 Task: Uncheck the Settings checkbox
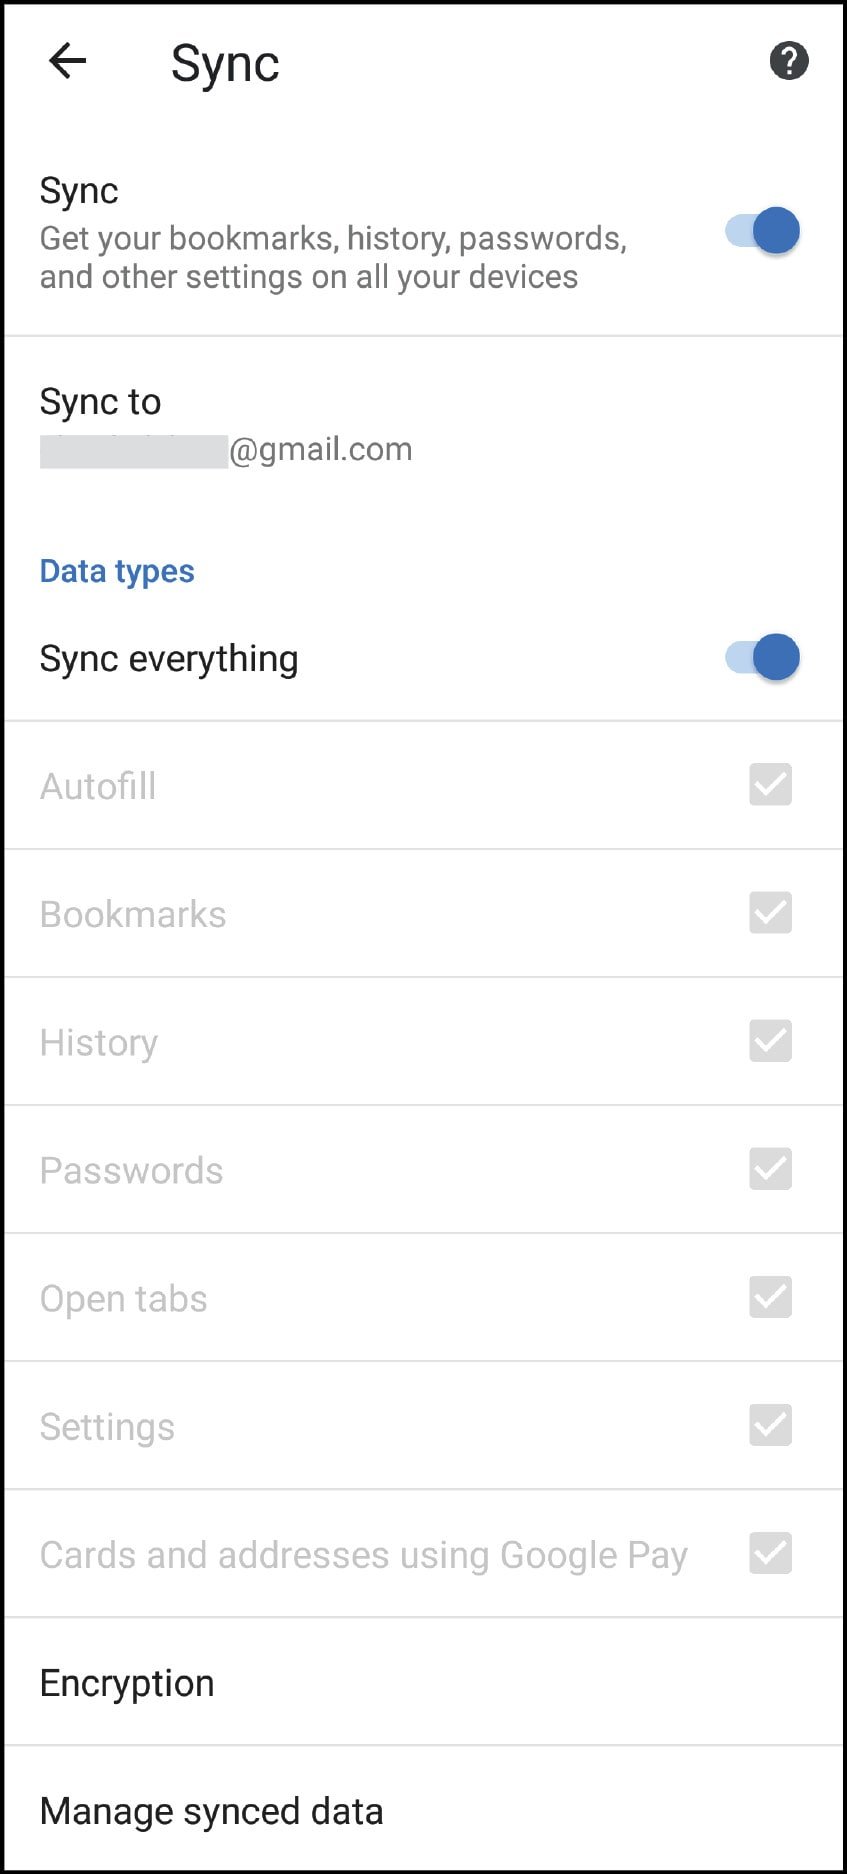(770, 1425)
